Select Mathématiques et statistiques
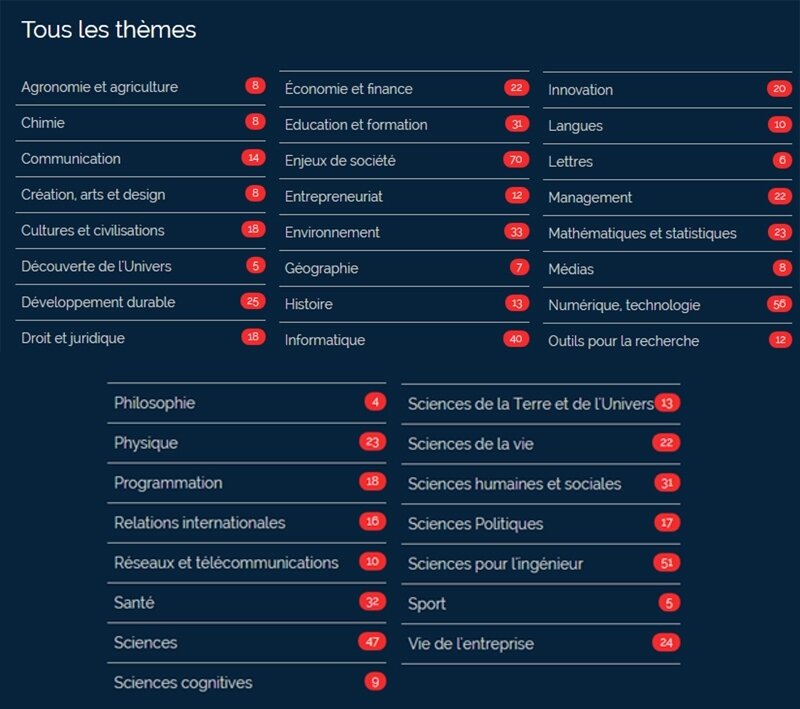This screenshot has width=800, height=709. [x=640, y=232]
